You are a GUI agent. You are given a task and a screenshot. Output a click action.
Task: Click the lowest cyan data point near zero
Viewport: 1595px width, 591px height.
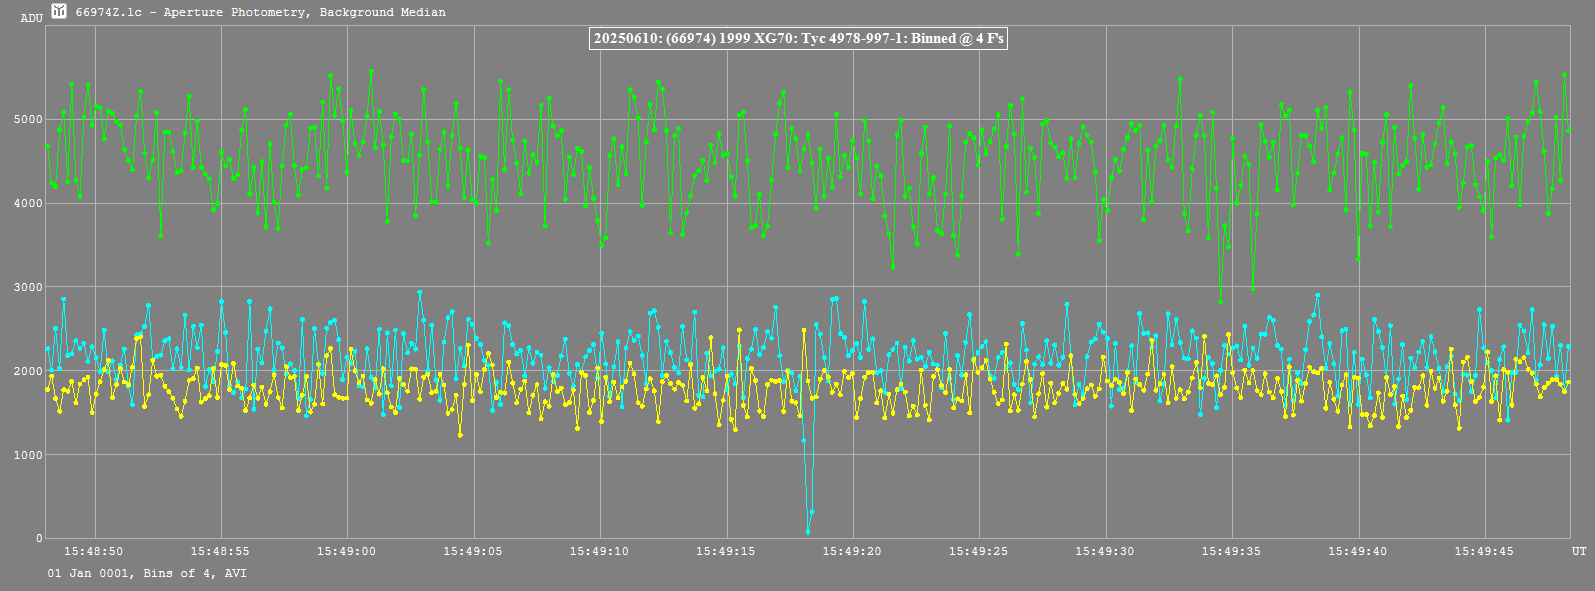click(808, 532)
